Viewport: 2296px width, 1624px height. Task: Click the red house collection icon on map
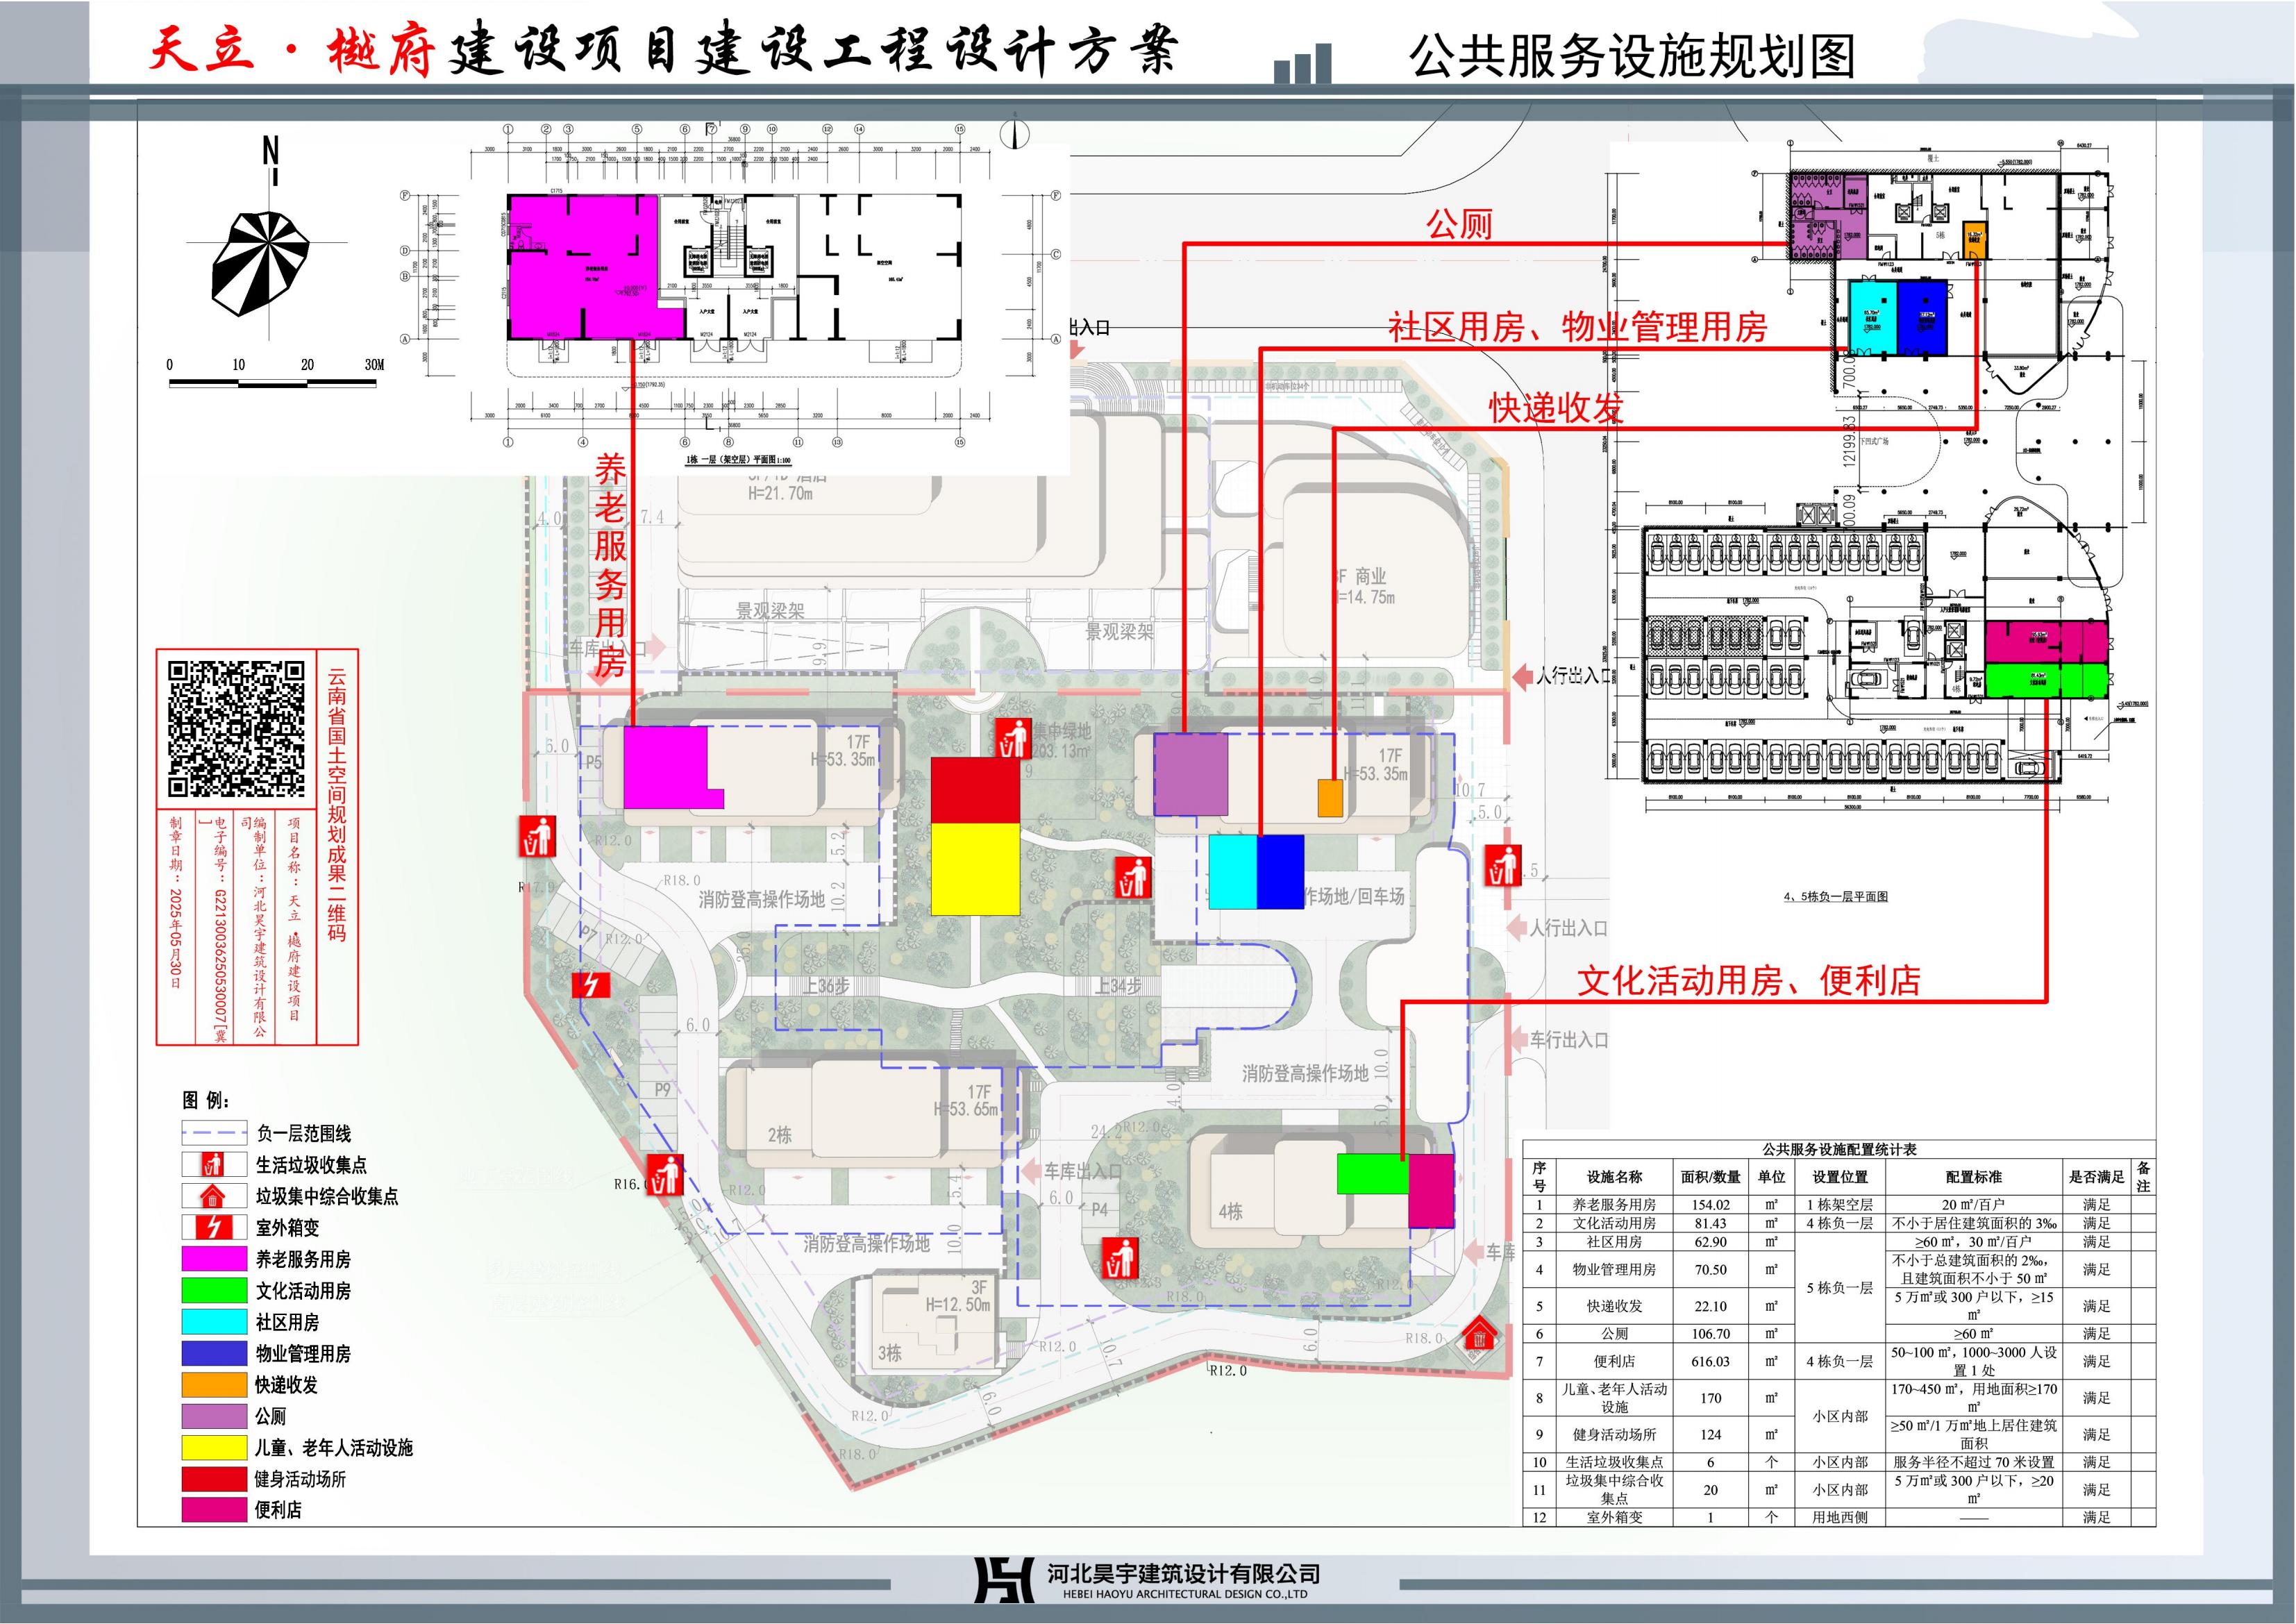pyautogui.click(x=1481, y=1333)
